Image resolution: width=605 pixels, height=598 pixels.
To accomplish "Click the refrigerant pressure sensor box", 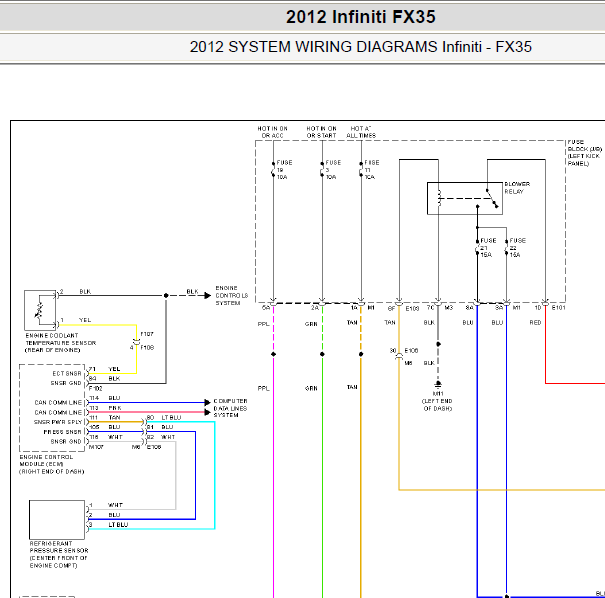I will click(x=57, y=520).
